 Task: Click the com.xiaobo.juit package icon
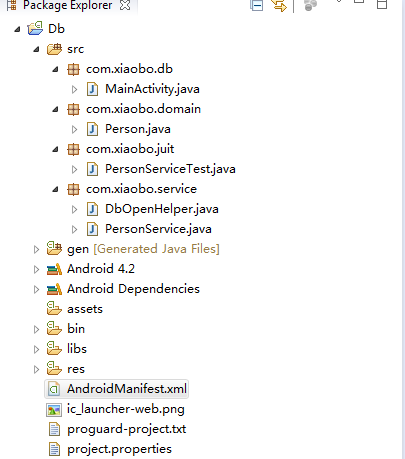(x=73, y=149)
